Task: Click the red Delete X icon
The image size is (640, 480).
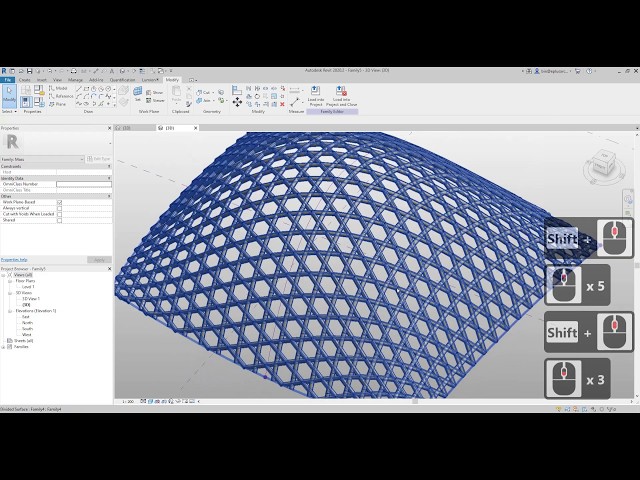Action: tap(282, 104)
